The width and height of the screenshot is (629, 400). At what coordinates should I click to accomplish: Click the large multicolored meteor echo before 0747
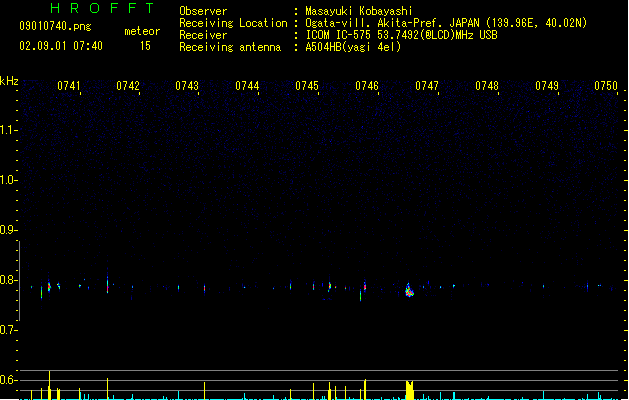click(x=409, y=290)
